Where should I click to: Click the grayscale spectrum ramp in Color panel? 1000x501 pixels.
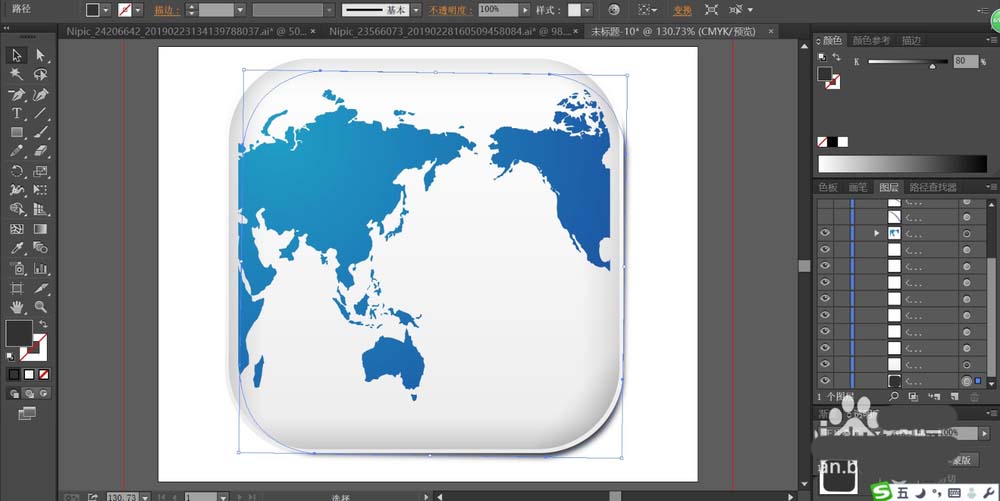click(x=902, y=164)
